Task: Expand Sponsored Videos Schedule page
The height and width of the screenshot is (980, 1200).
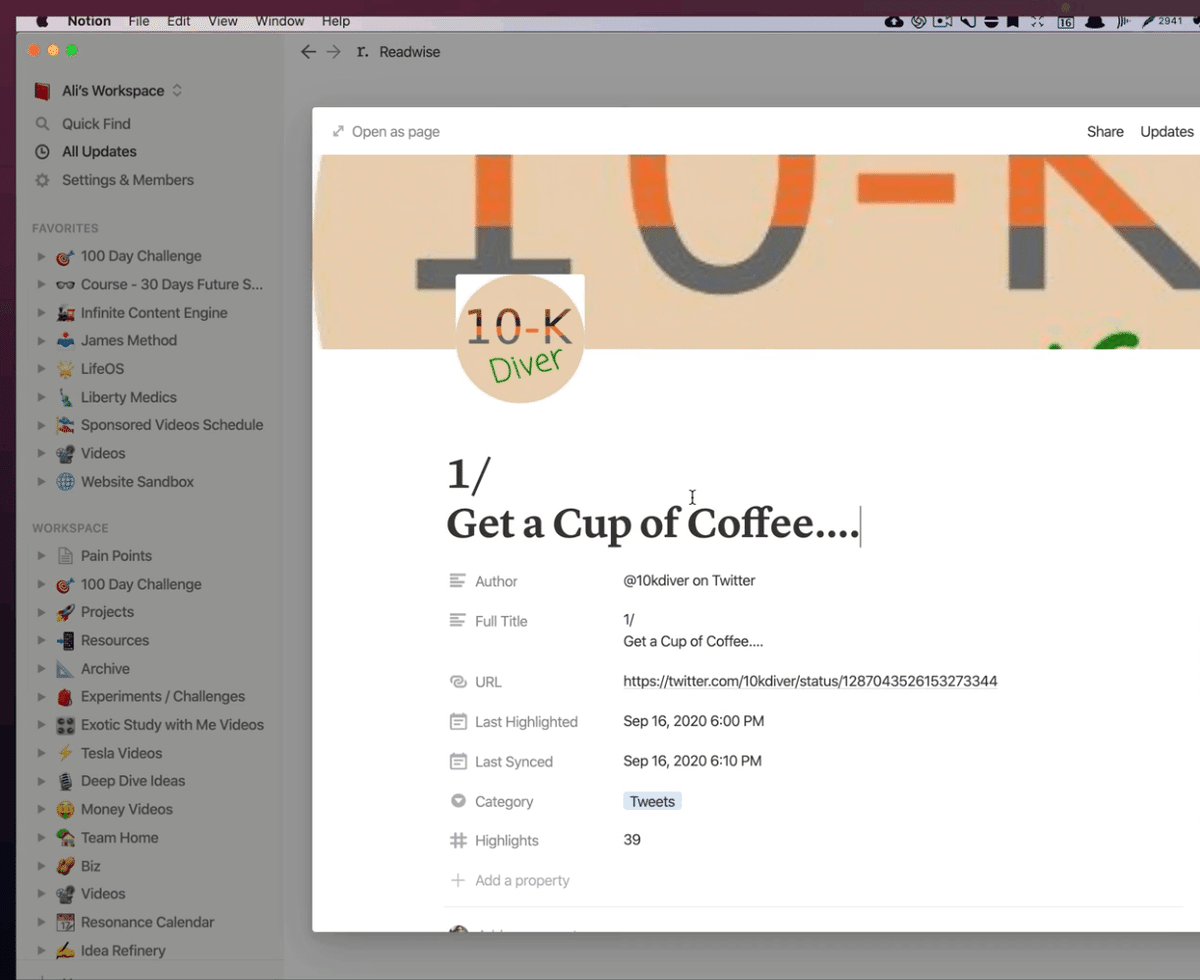Action: [41, 425]
